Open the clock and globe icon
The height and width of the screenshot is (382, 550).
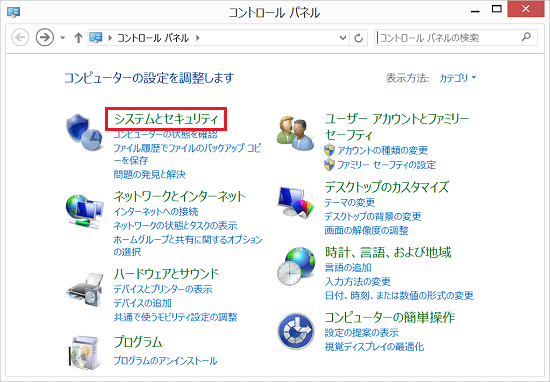(x=296, y=266)
